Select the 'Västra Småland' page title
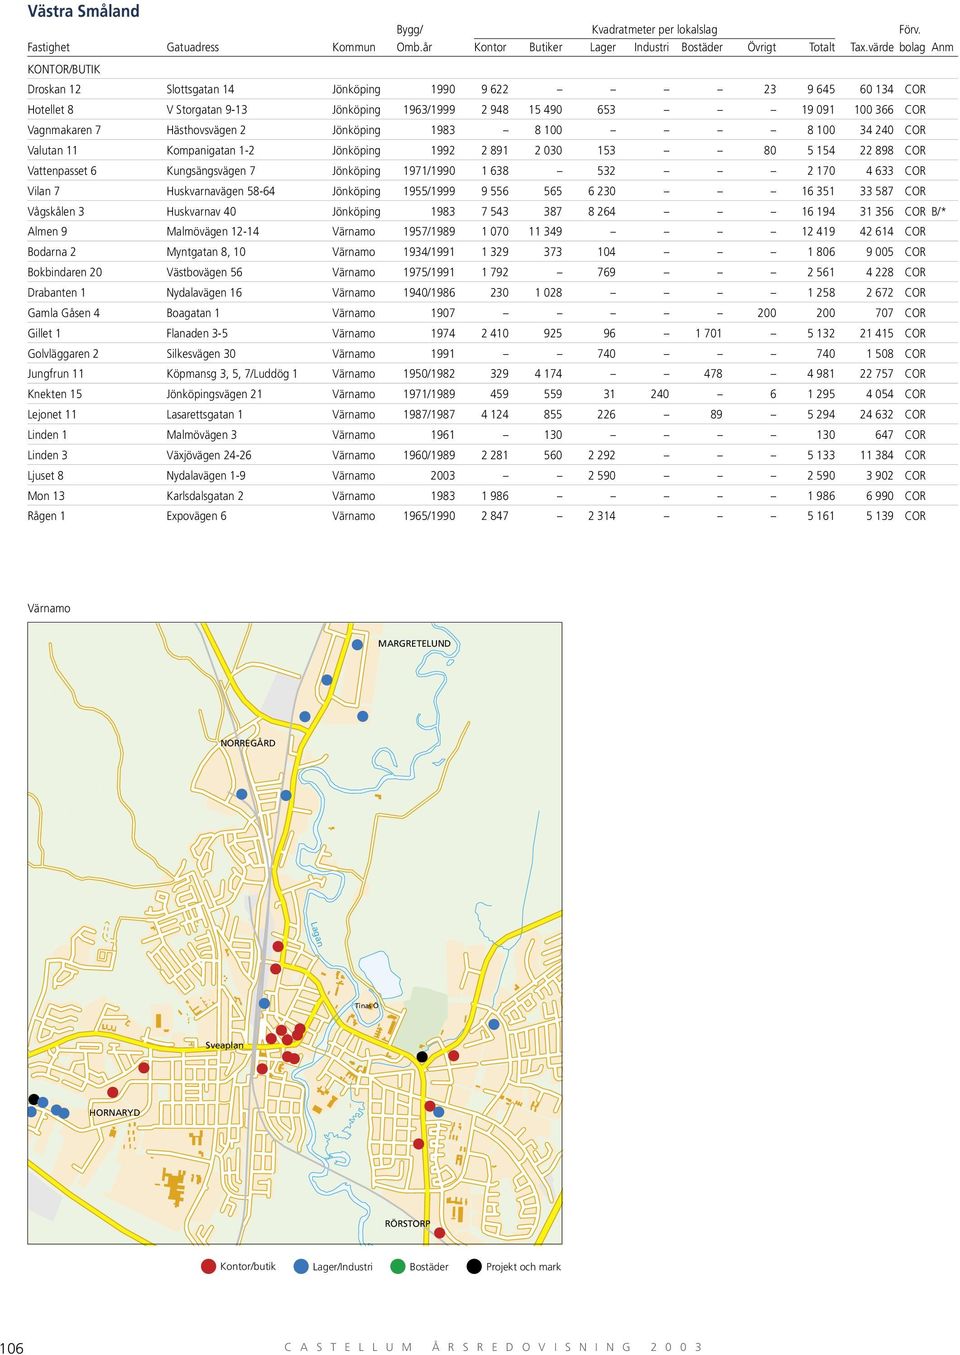The height and width of the screenshot is (1355, 960). pyautogui.click(x=83, y=11)
